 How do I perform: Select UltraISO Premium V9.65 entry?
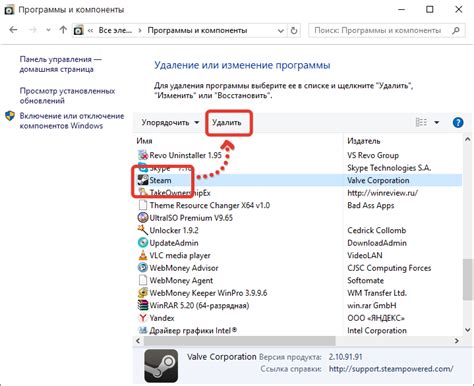(191, 218)
